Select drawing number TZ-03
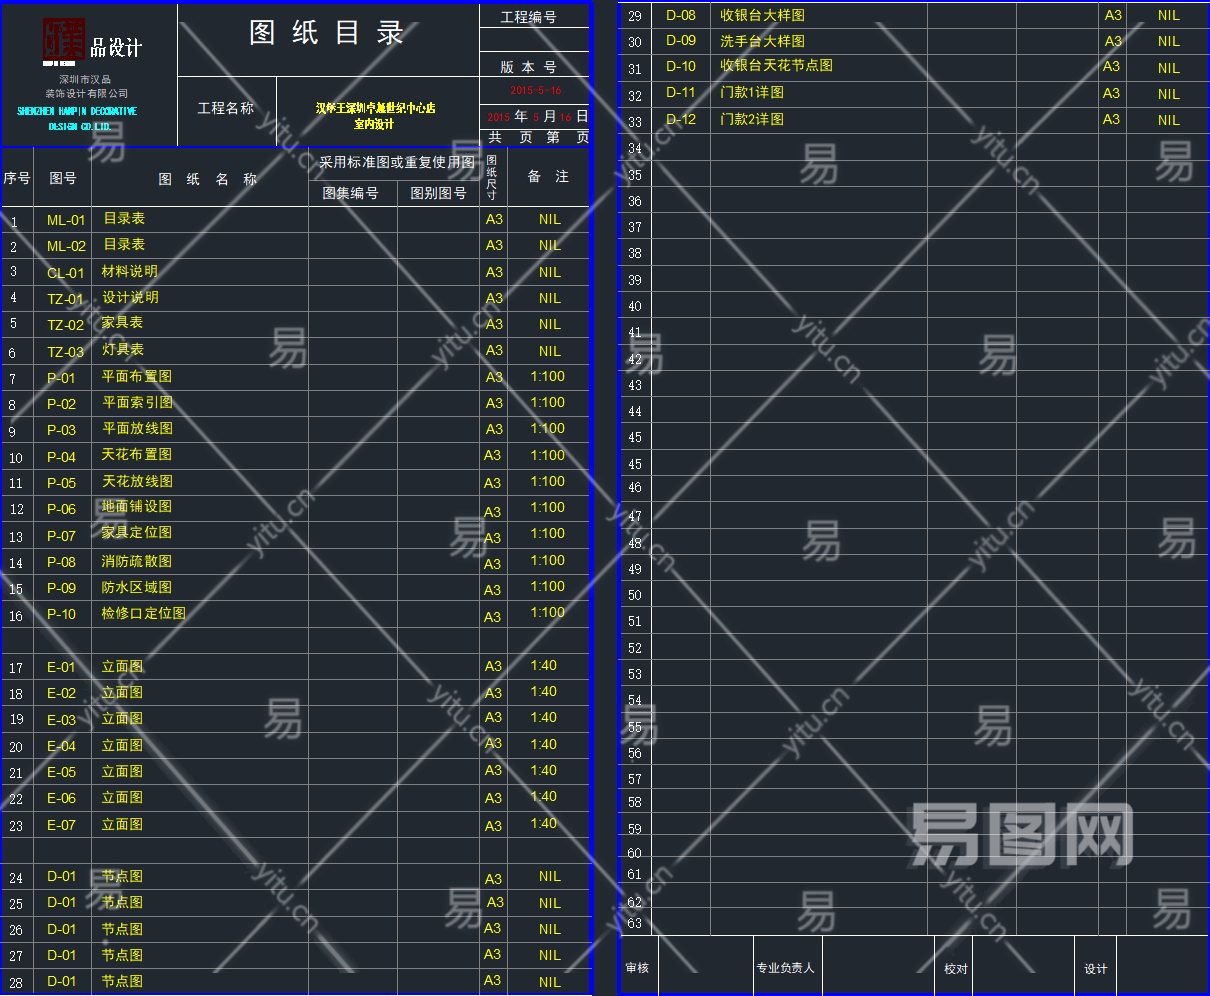Image resolution: width=1210 pixels, height=996 pixels. point(66,352)
